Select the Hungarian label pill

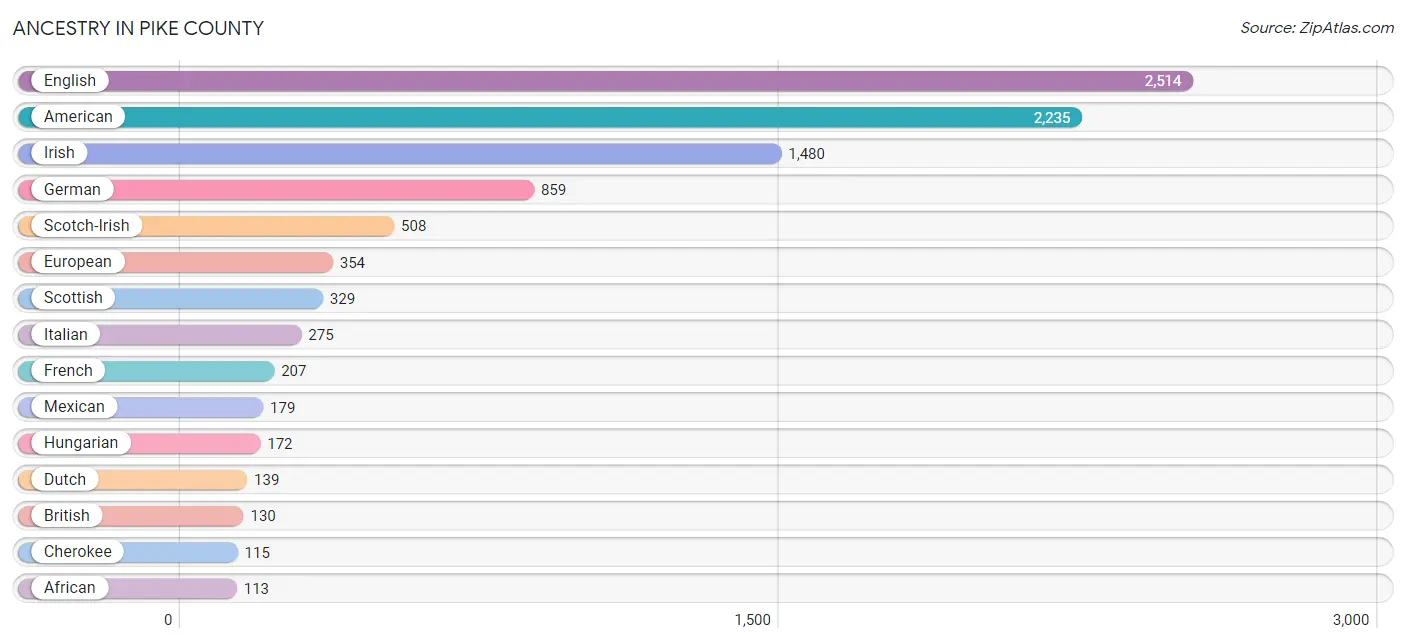80,443
